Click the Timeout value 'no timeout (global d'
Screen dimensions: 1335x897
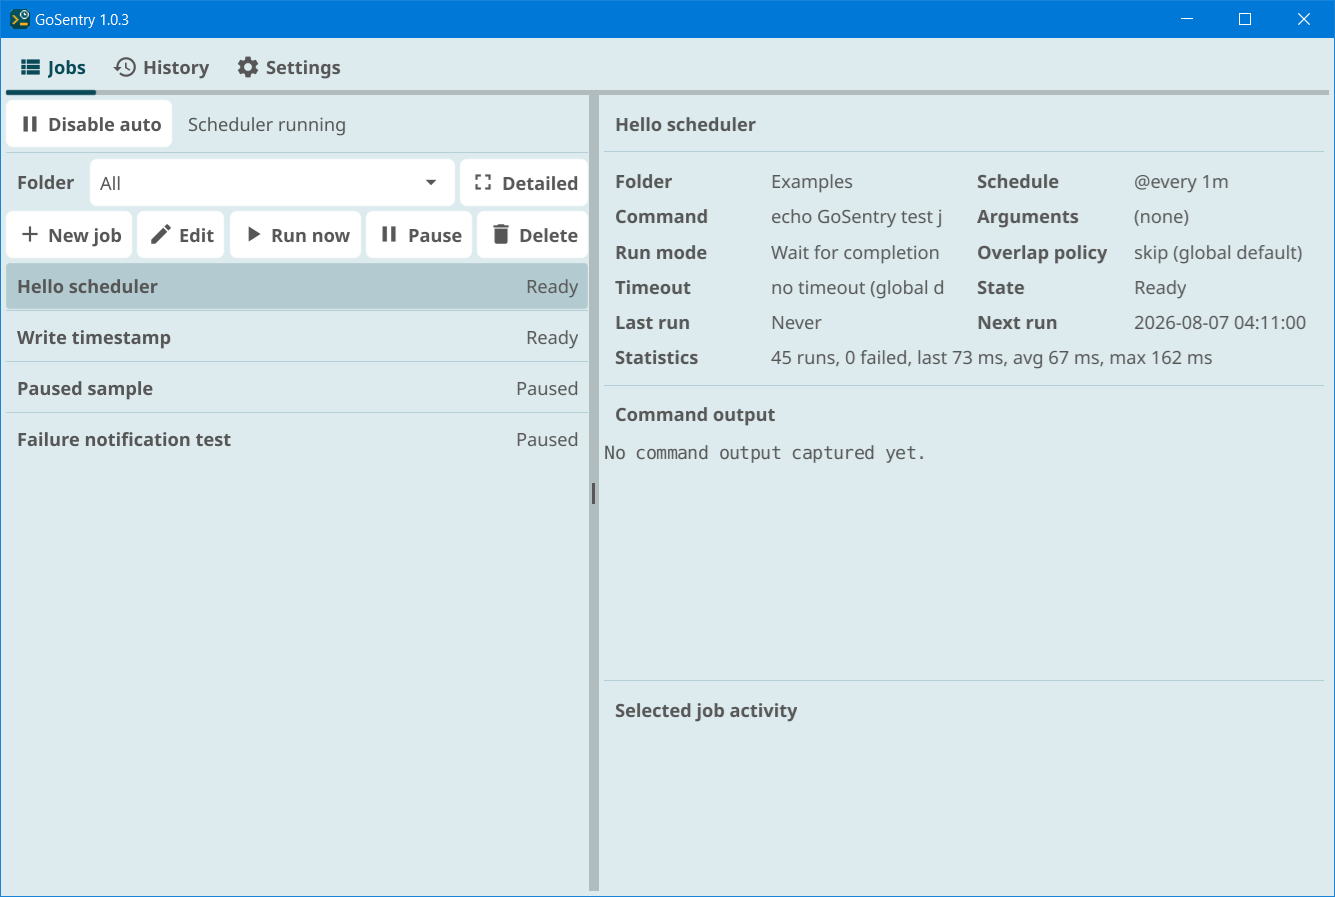coord(857,288)
